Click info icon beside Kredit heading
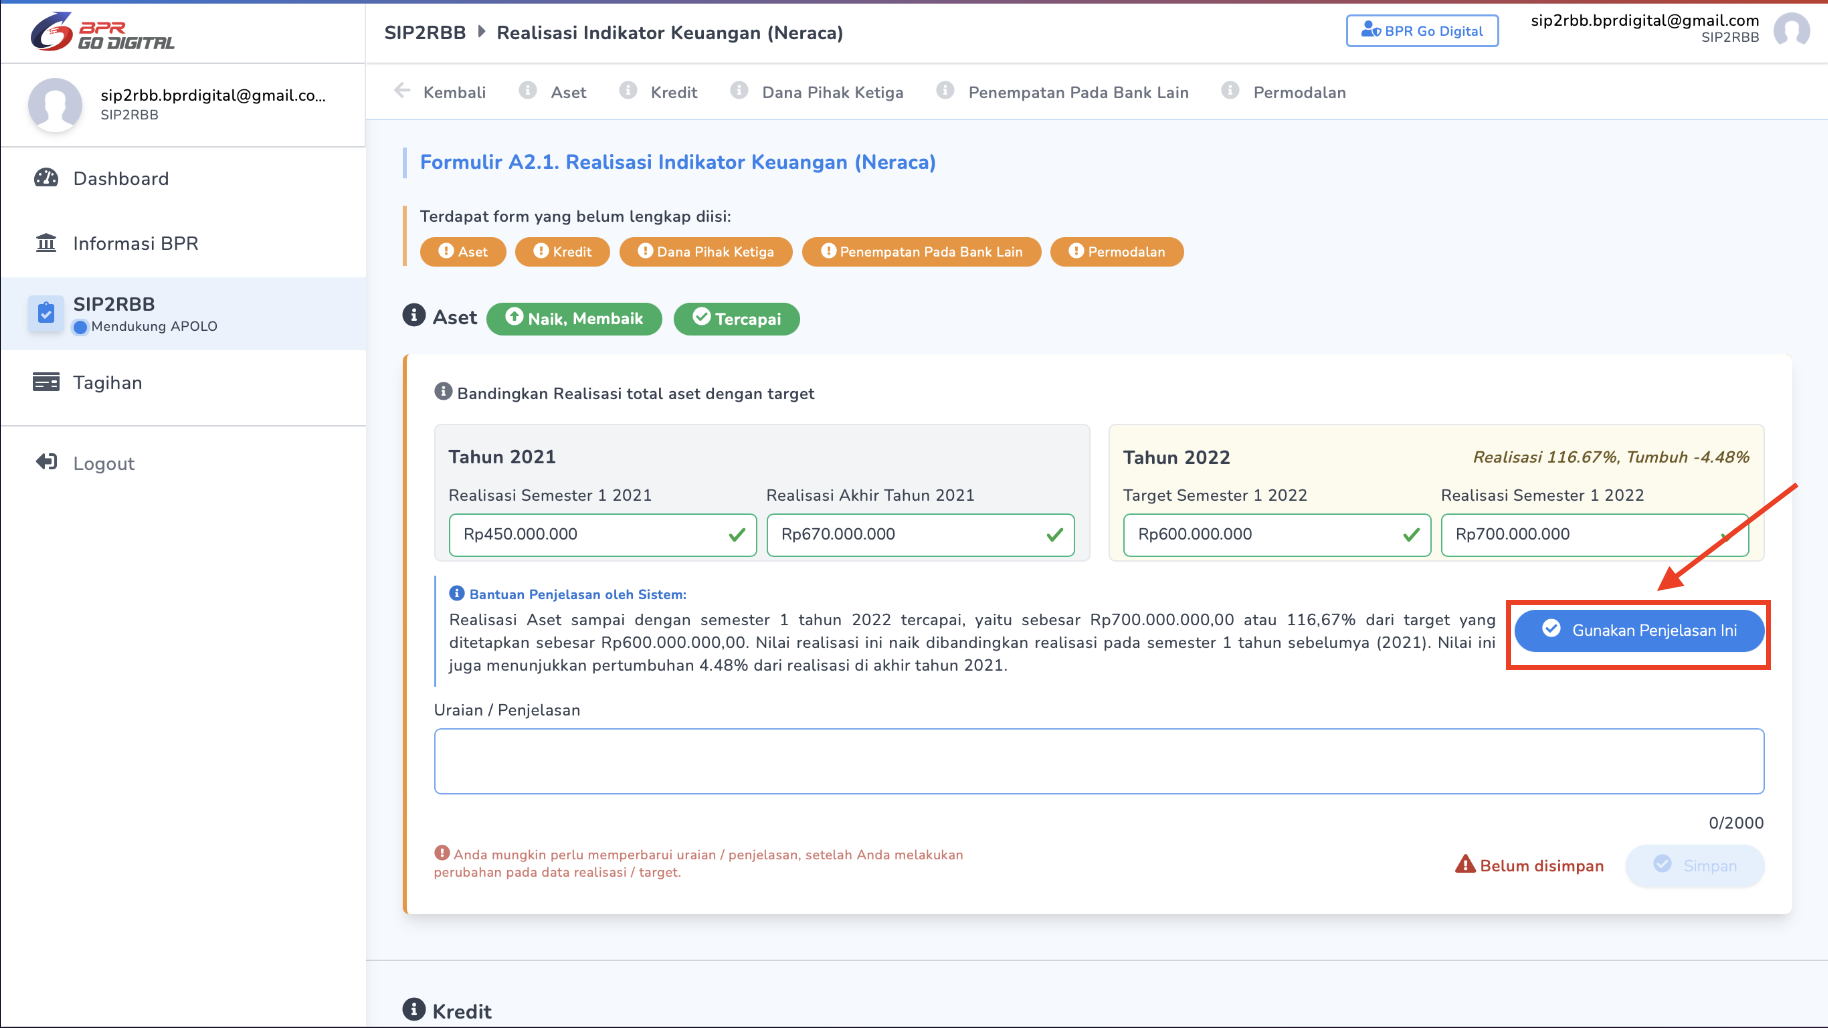The height and width of the screenshot is (1028, 1828). pos(414,1009)
